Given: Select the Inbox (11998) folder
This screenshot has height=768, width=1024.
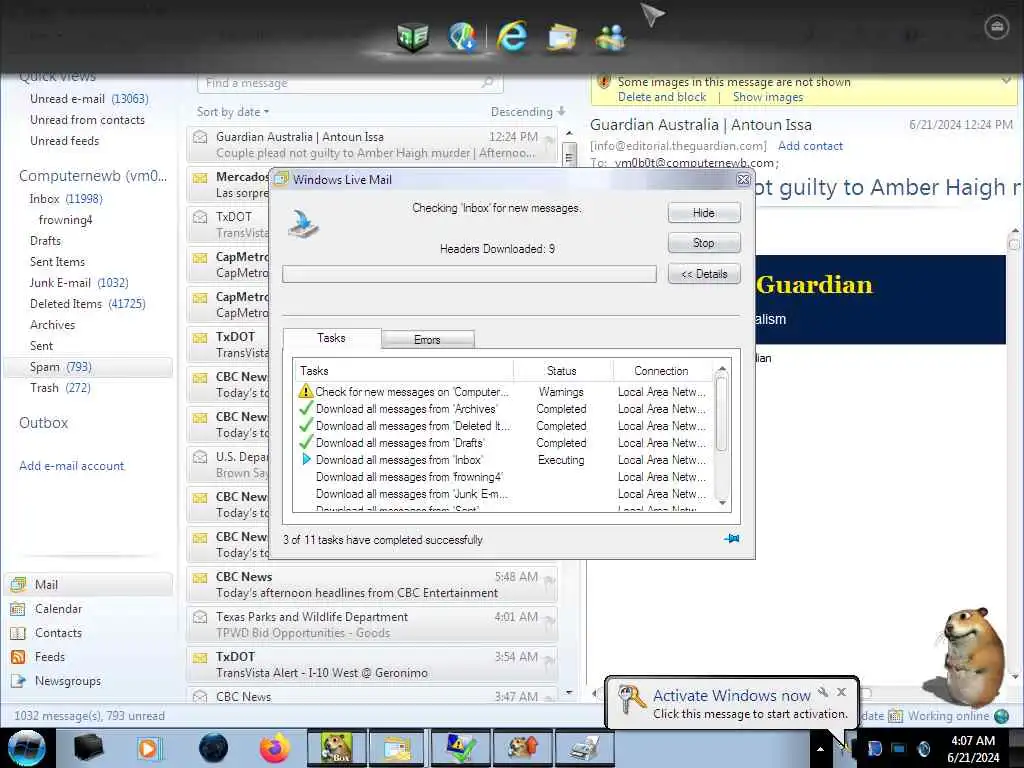Looking at the screenshot, I should coord(66,199).
